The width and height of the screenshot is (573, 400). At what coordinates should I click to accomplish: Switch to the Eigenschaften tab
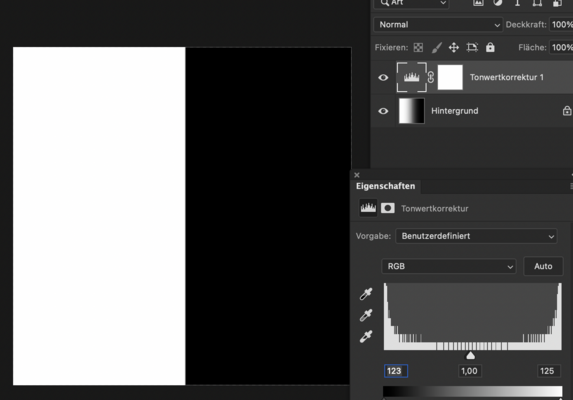pos(386,186)
